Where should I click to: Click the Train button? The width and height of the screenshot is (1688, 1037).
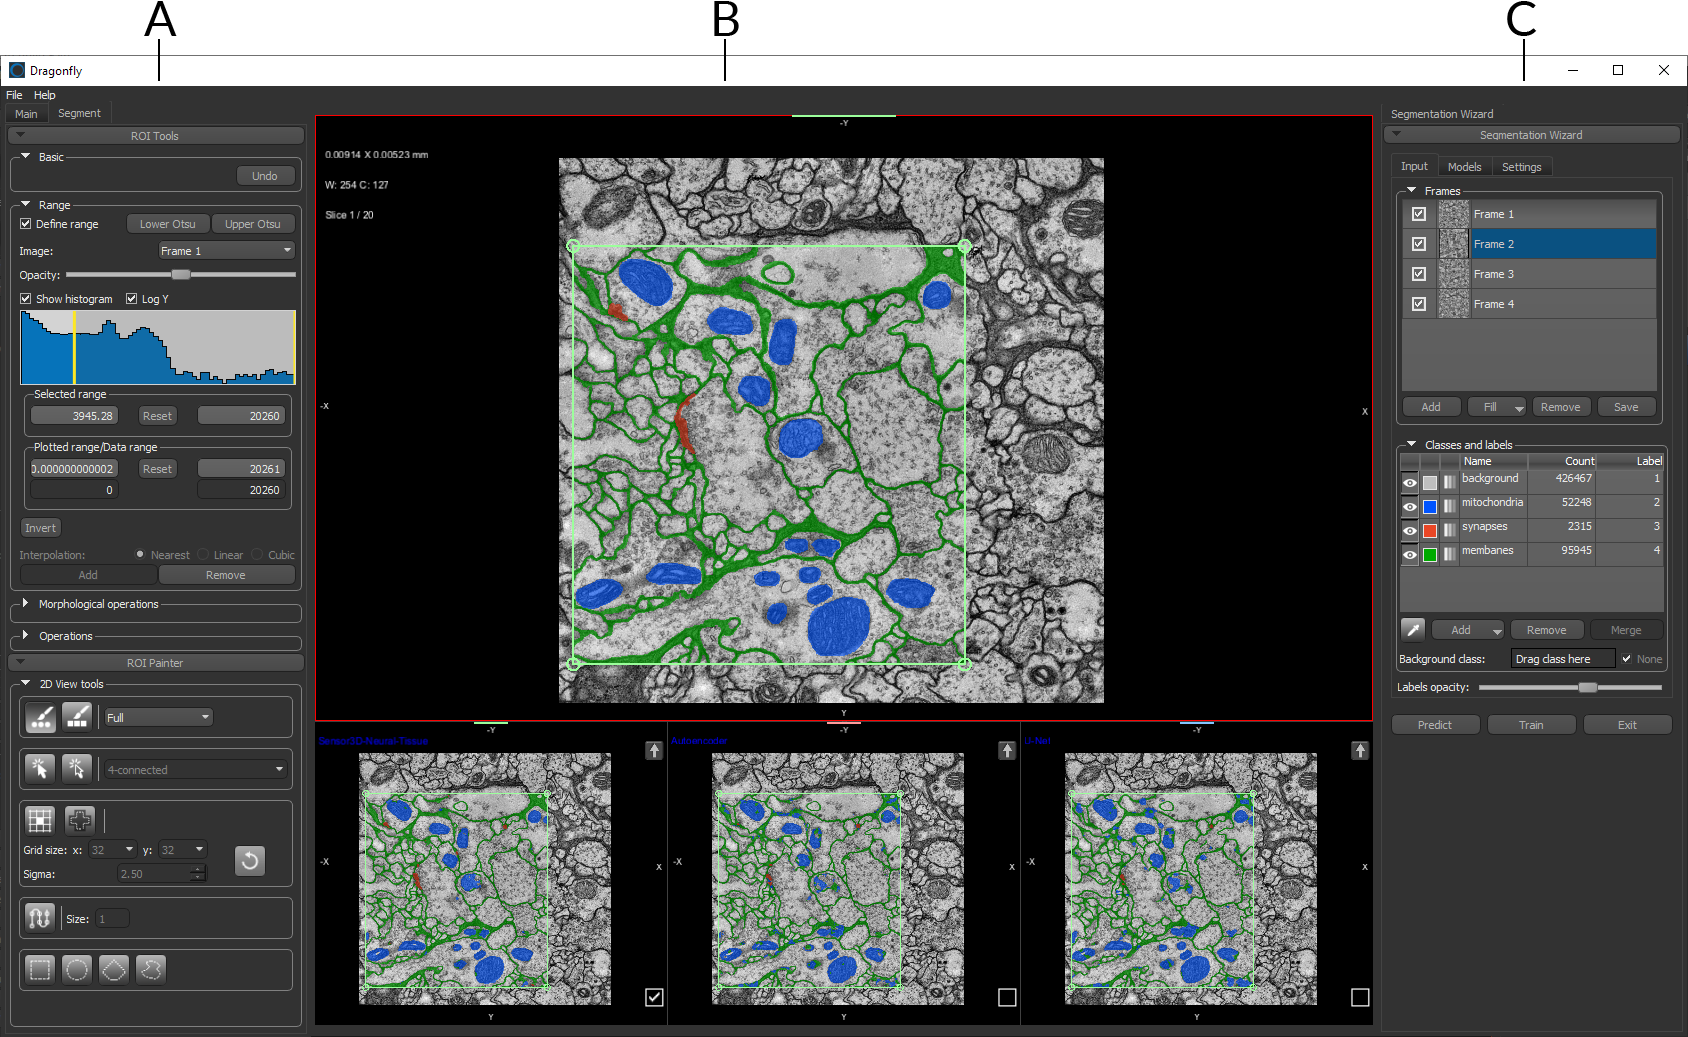[x=1531, y=725]
